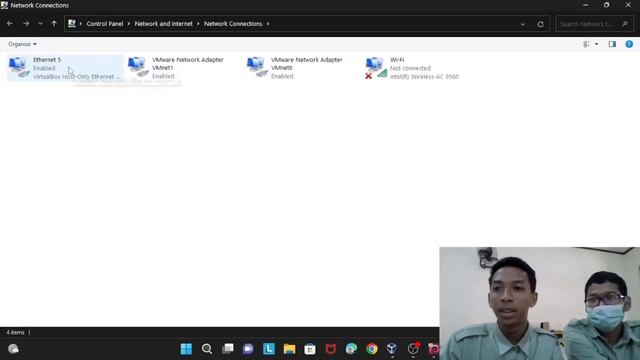The height and width of the screenshot is (360, 640).
Task: Expand chevron after Control Panel breadcrumb
Action: click(x=129, y=24)
